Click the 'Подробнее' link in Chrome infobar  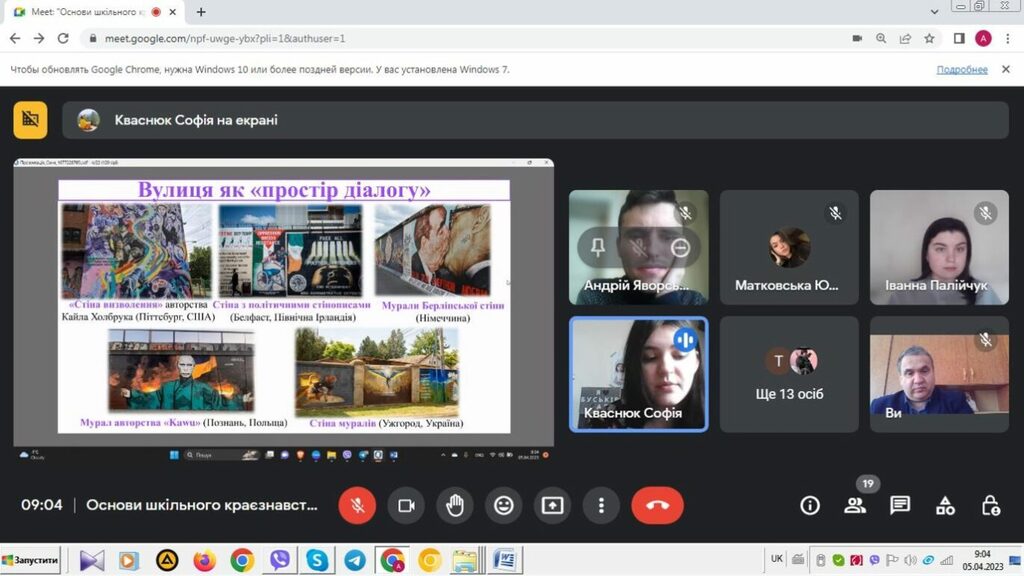(x=961, y=70)
